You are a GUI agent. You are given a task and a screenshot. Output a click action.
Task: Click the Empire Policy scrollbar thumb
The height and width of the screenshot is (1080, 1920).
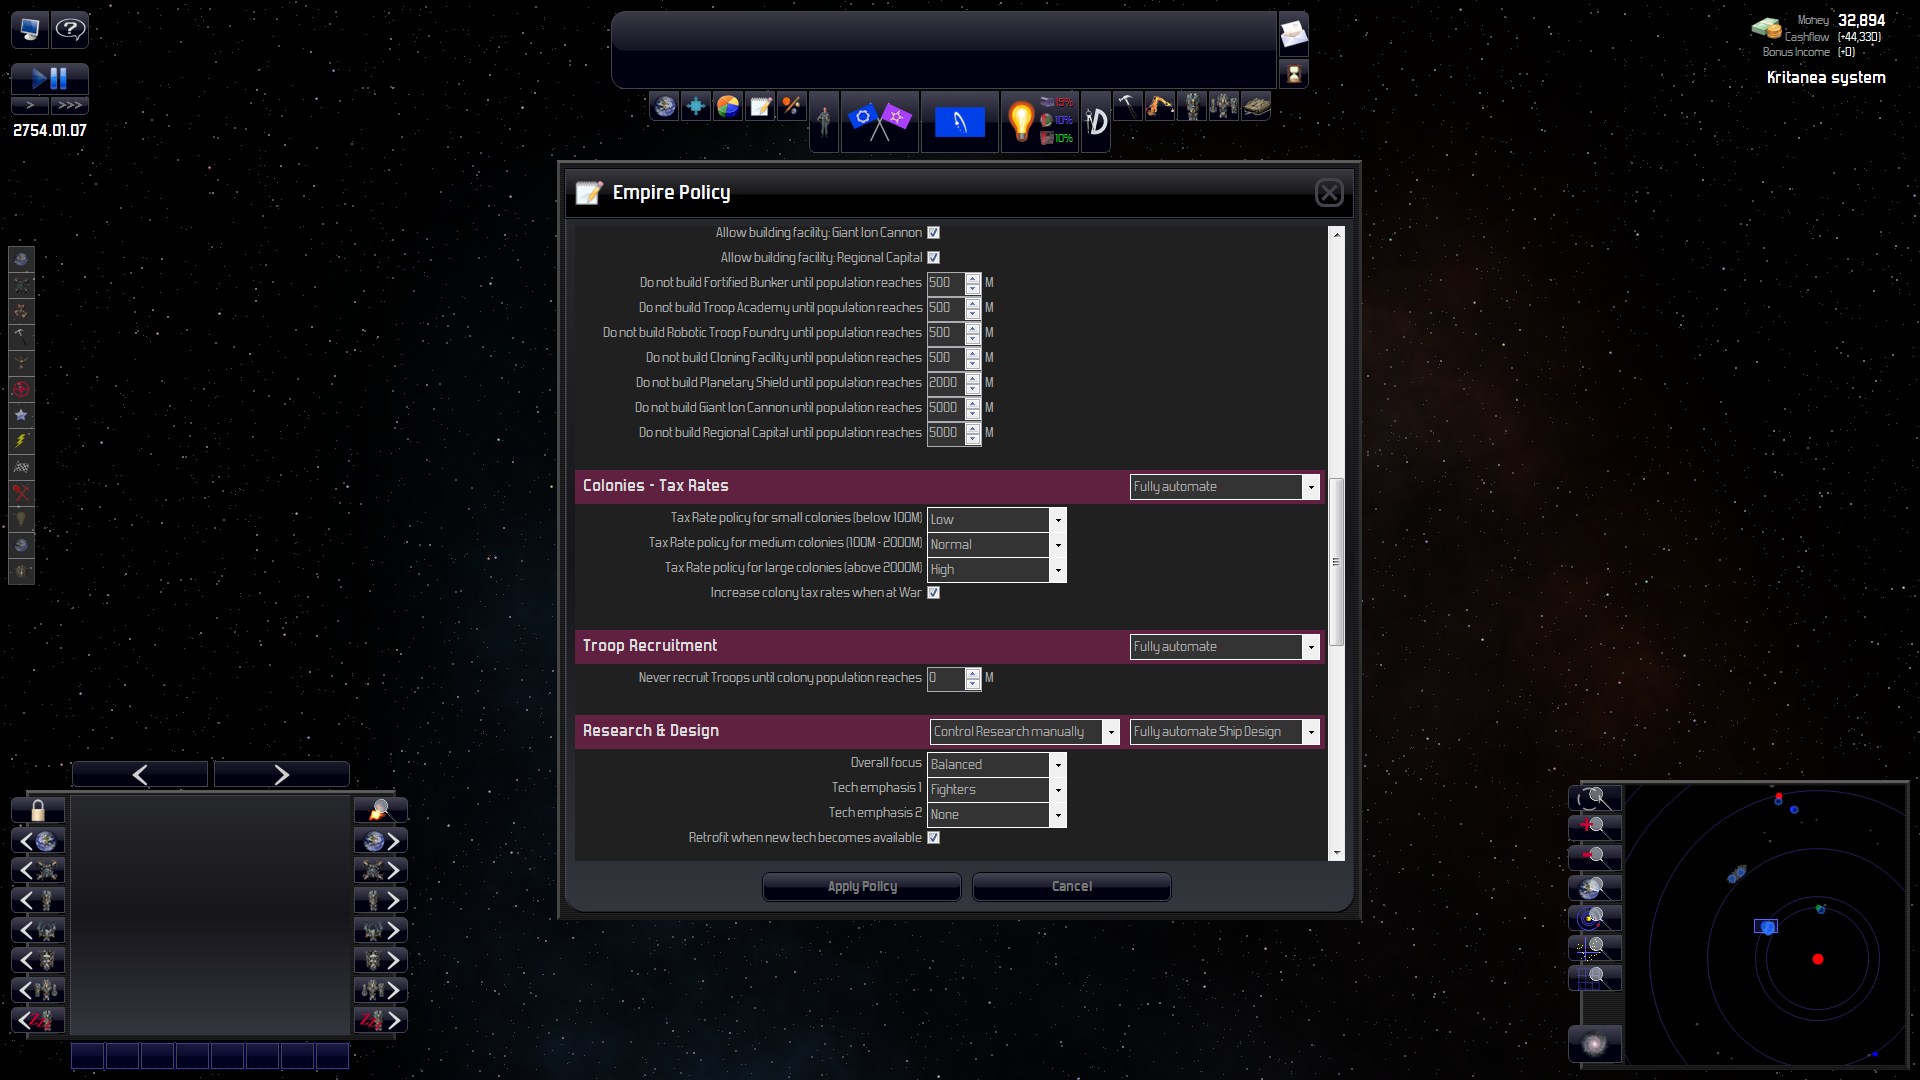(x=1336, y=562)
